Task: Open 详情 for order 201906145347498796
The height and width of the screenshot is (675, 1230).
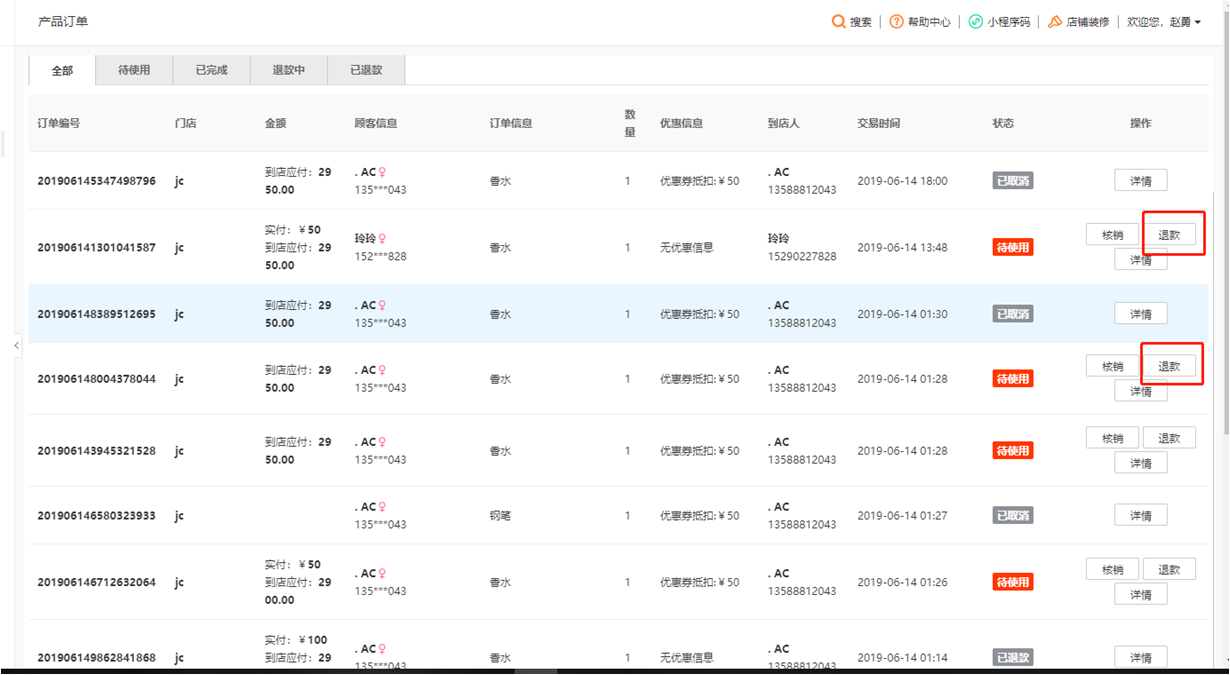Action: coord(1140,181)
